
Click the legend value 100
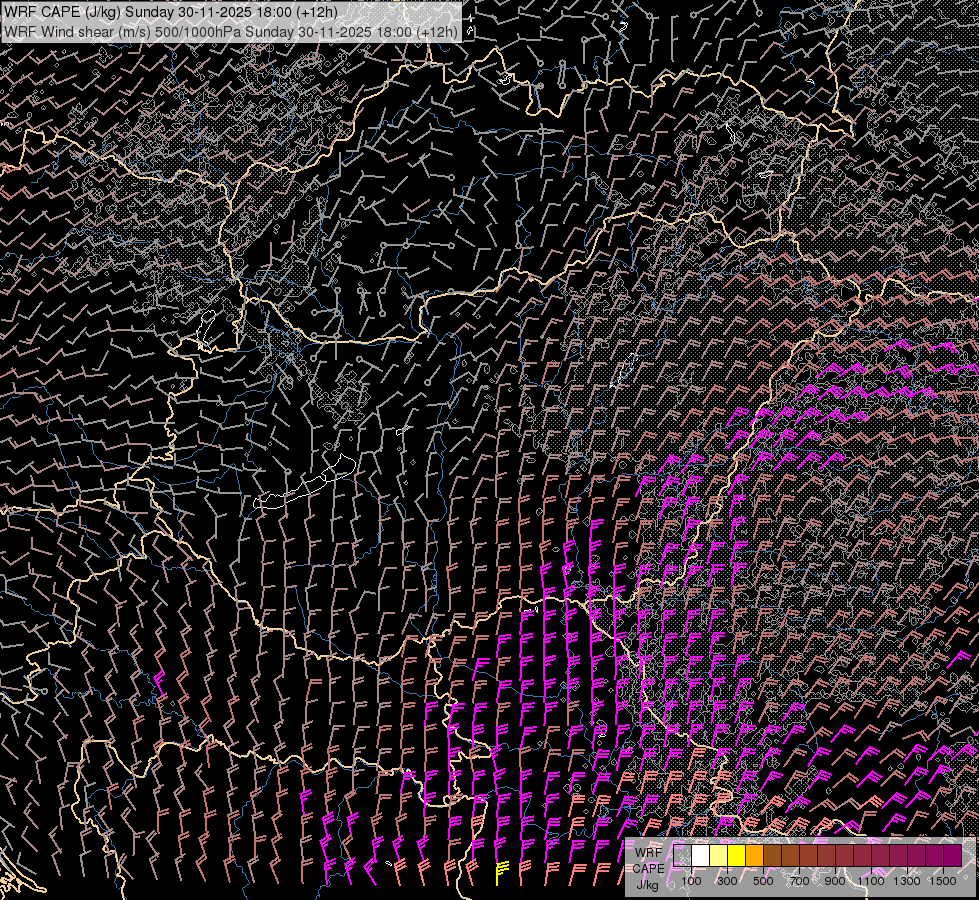[x=691, y=881]
